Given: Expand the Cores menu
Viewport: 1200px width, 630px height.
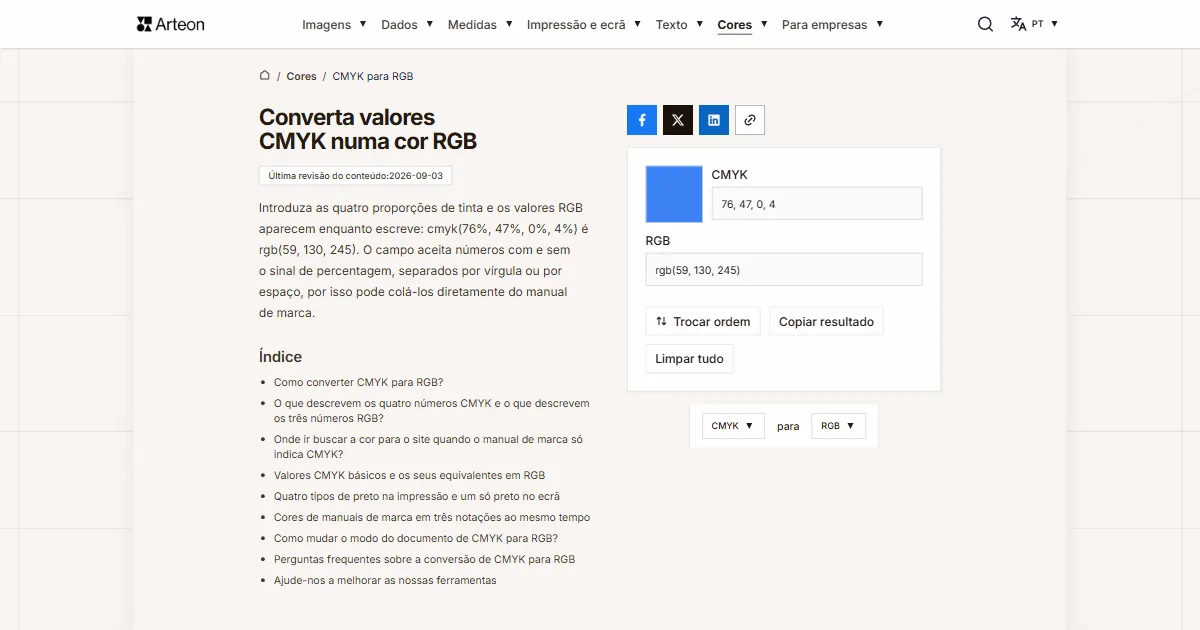Looking at the screenshot, I should pyautogui.click(x=743, y=24).
